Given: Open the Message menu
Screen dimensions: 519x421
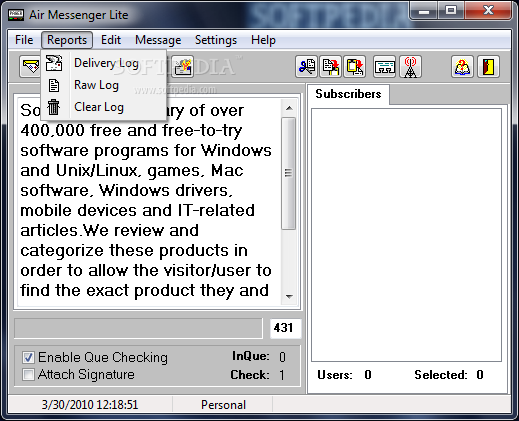Looking at the screenshot, I should coord(158,40).
